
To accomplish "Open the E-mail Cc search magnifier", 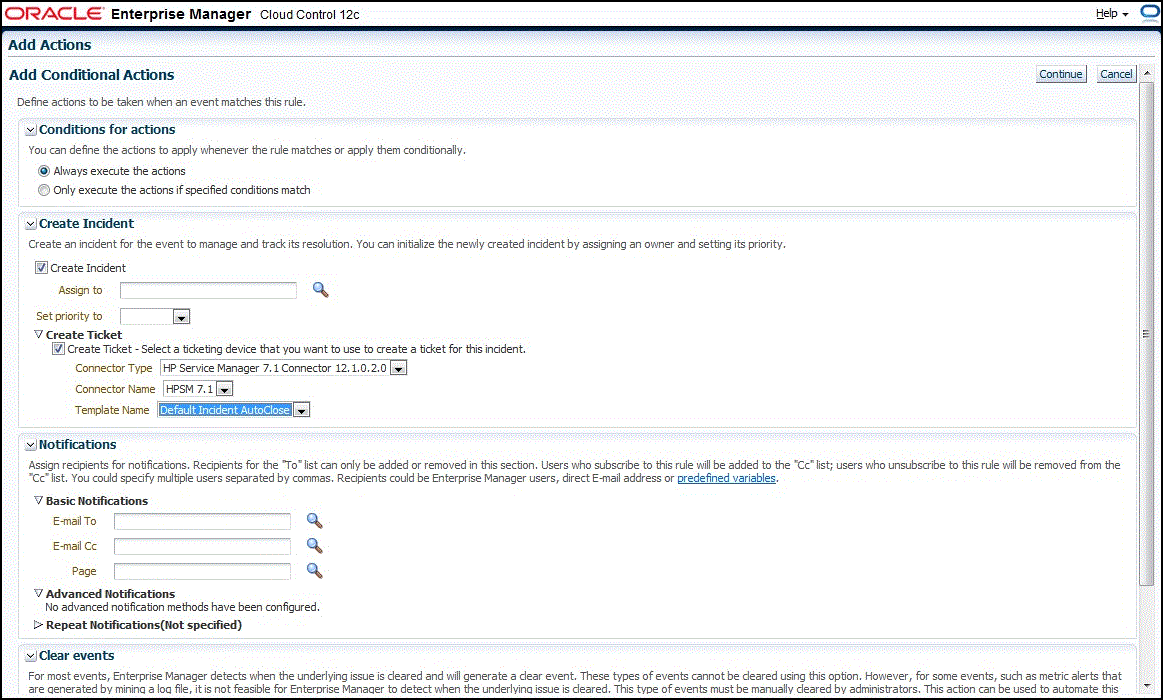I will pyautogui.click(x=314, y=547).
